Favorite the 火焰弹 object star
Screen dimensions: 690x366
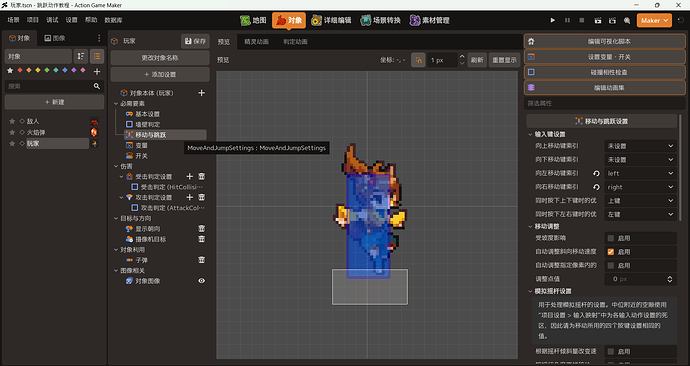12,132
